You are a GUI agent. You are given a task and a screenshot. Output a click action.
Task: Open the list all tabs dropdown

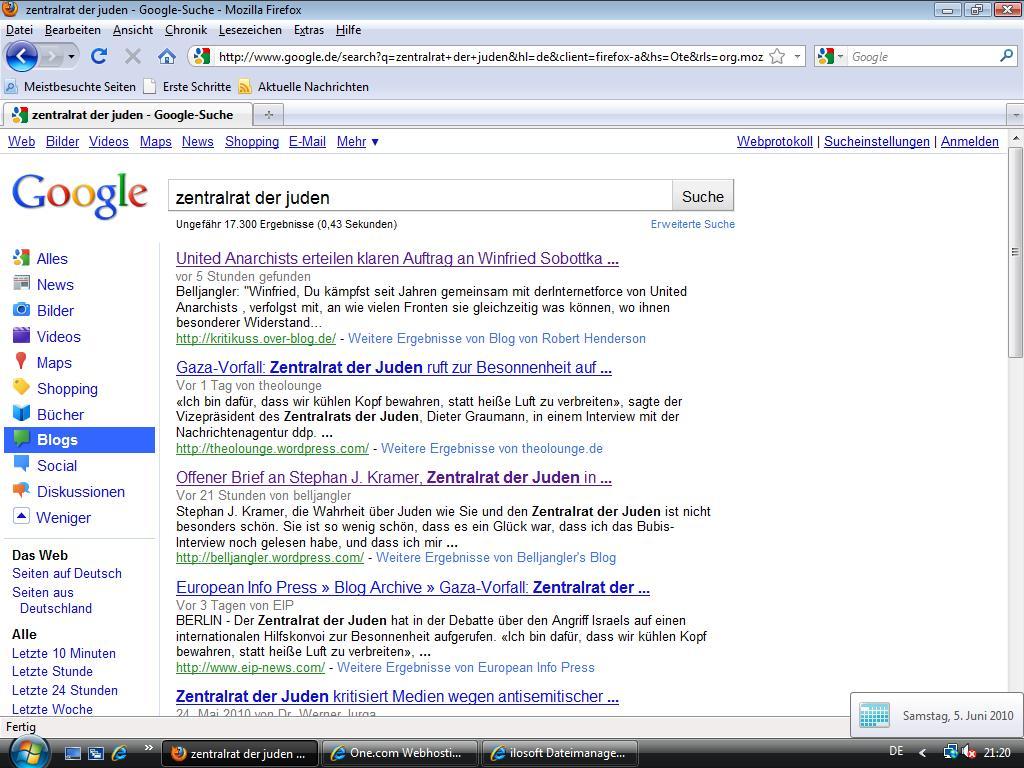1015,115
